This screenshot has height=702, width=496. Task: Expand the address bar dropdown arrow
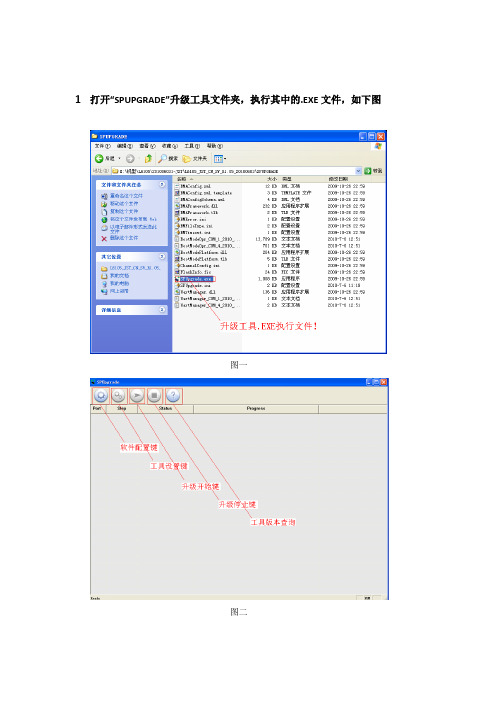point(358,171)
